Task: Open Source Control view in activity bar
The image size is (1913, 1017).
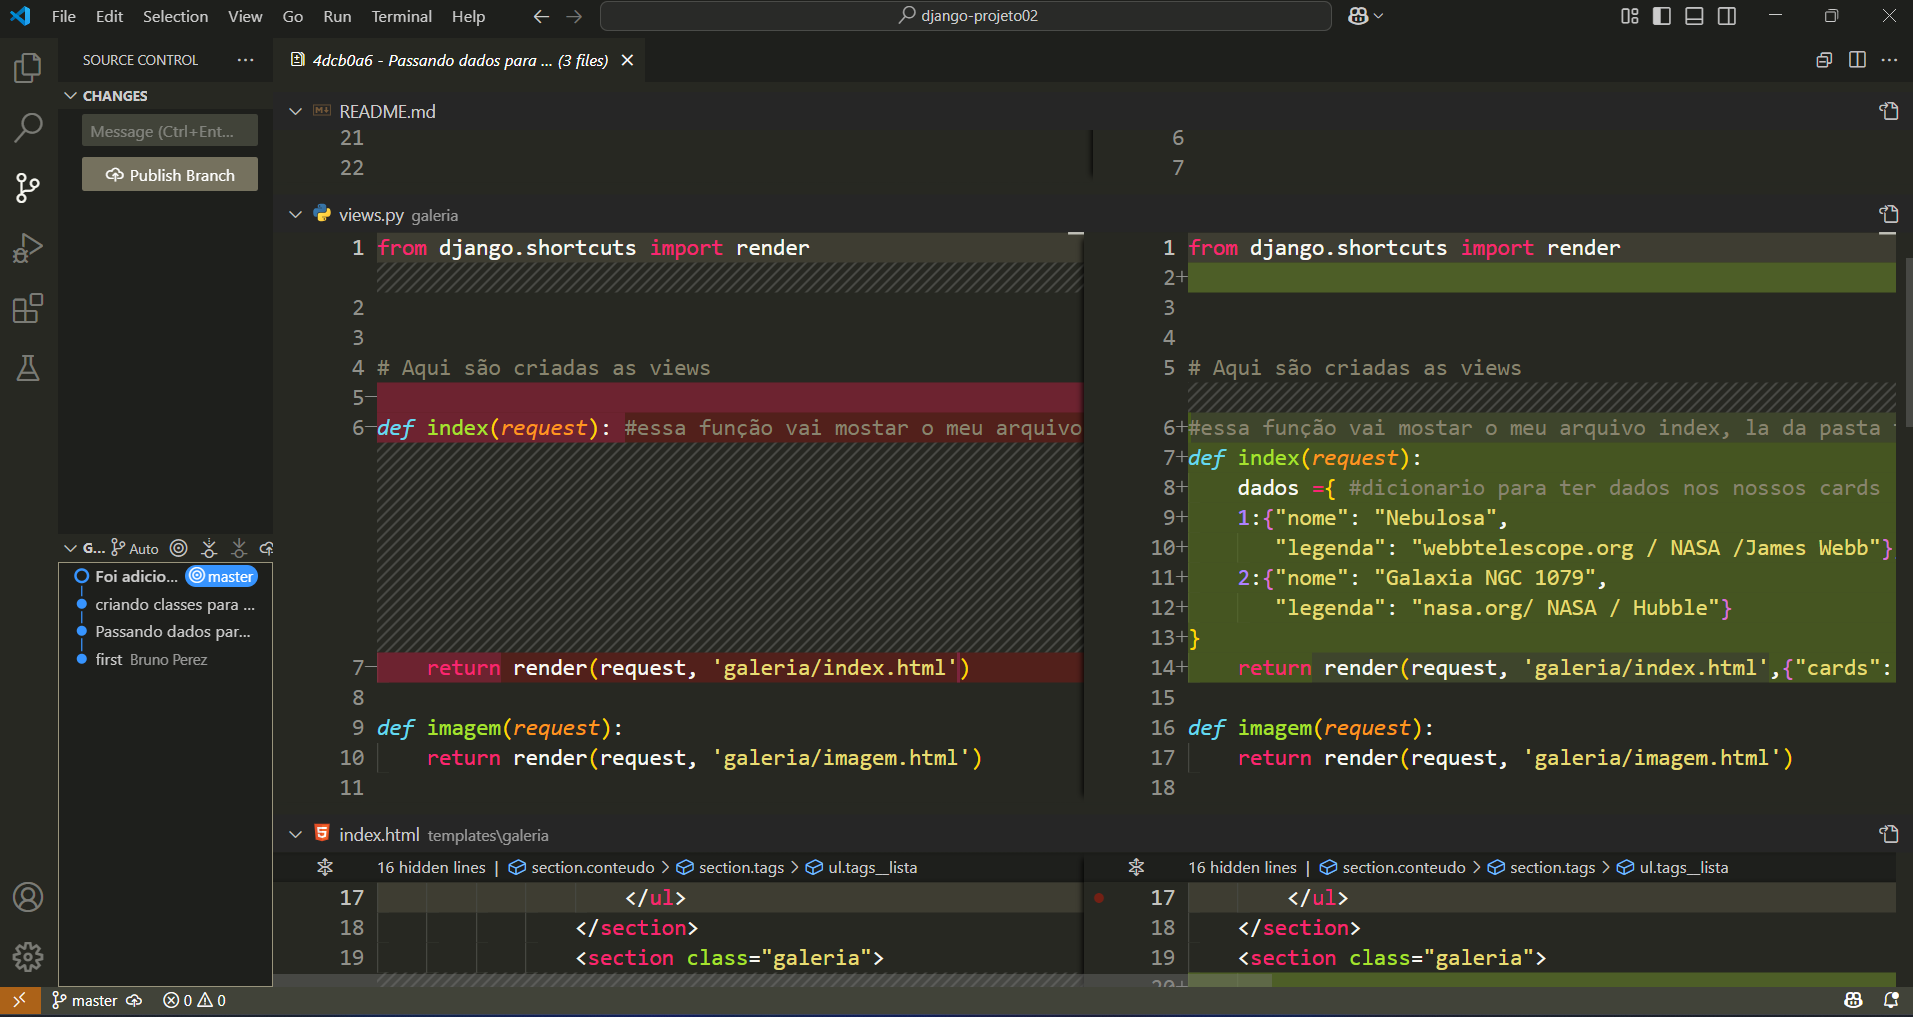Action: 28,188
